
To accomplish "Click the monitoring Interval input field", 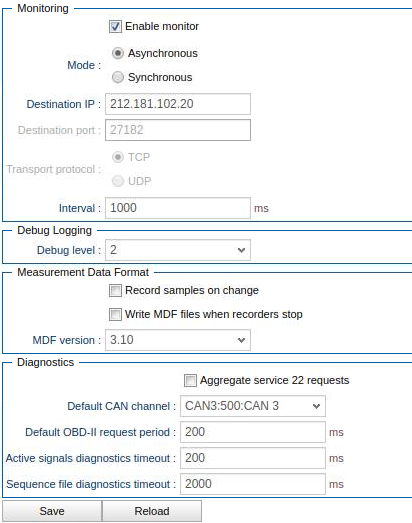I will click(x=178, y=208).
